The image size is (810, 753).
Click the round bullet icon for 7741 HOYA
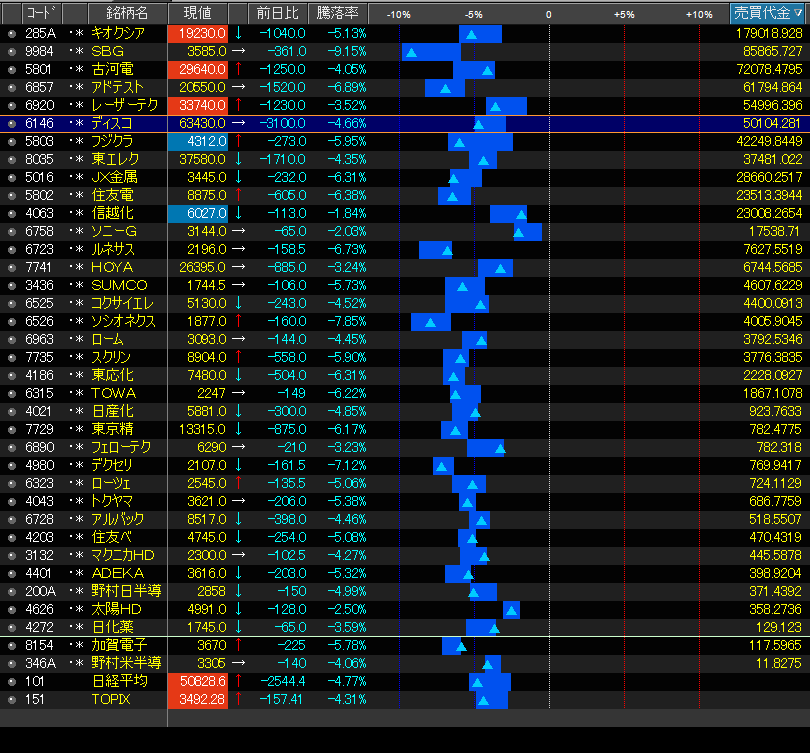tap(12, 268)
